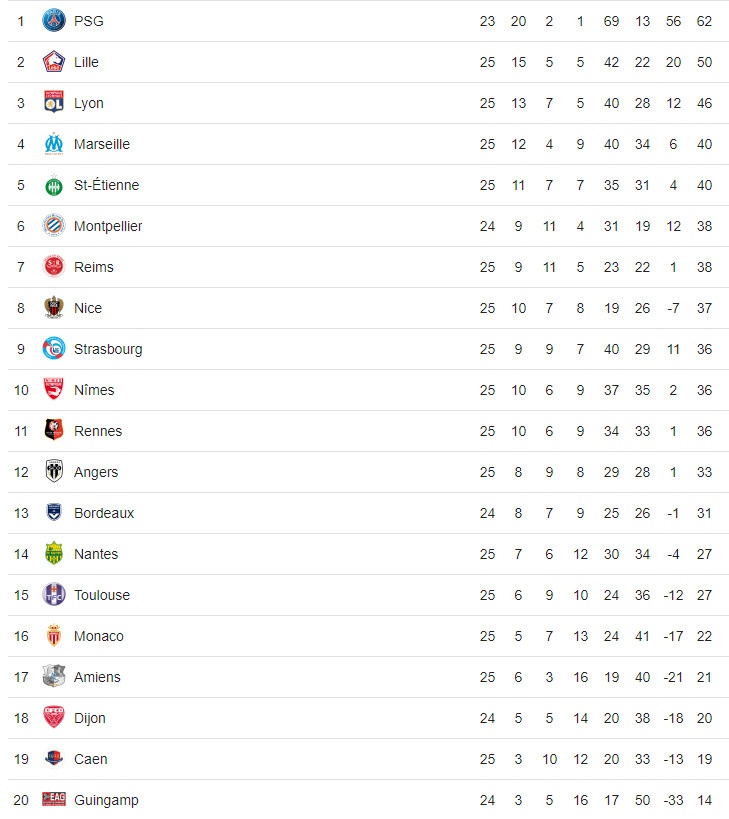Click the Lille club crest icon
The width and height of the screenshot is (729, 819).
54,62
